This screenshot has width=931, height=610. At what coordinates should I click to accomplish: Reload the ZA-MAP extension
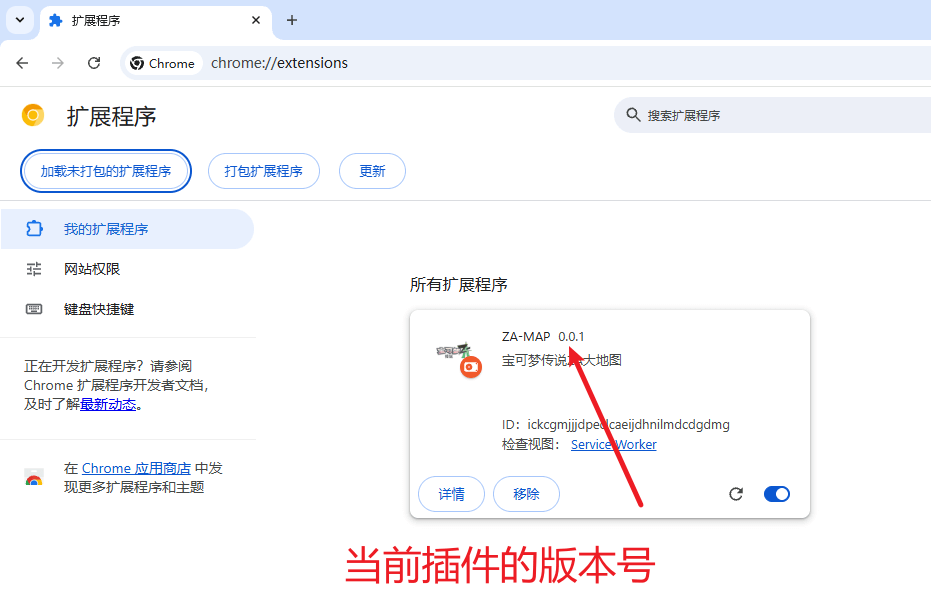coord(736,494)
